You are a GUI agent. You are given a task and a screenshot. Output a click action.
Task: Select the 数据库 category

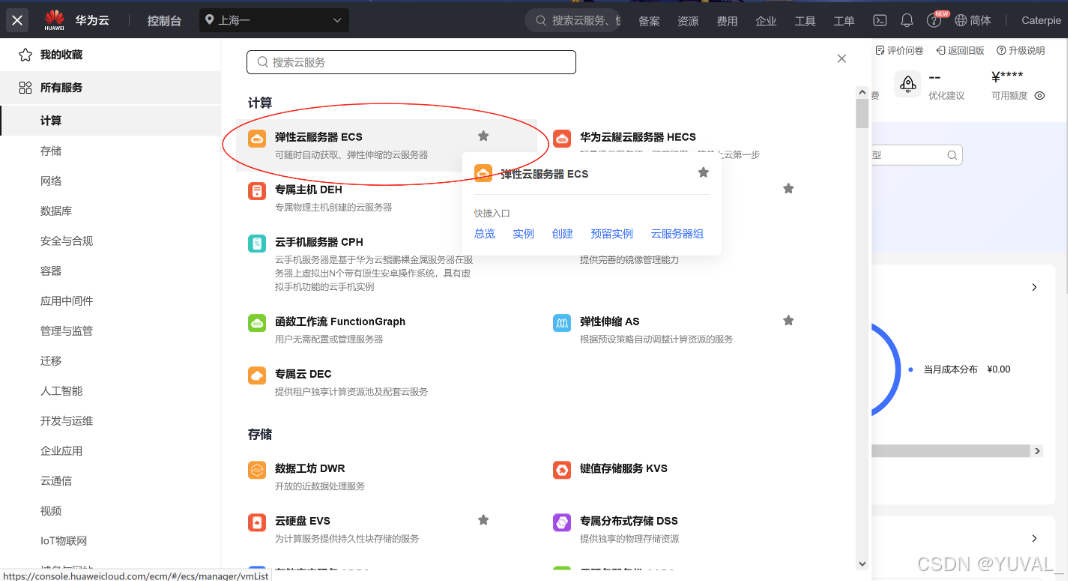[56, 210]
